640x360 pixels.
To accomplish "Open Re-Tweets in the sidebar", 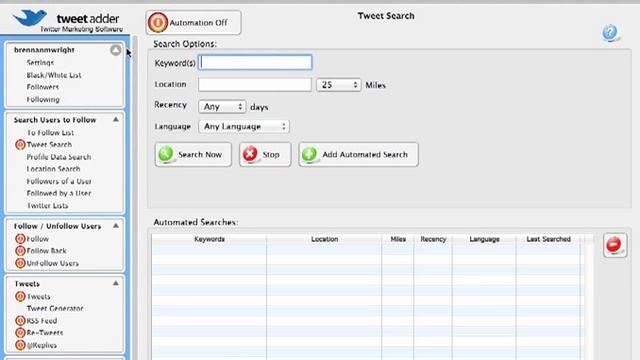I will (x=44, y=332).
